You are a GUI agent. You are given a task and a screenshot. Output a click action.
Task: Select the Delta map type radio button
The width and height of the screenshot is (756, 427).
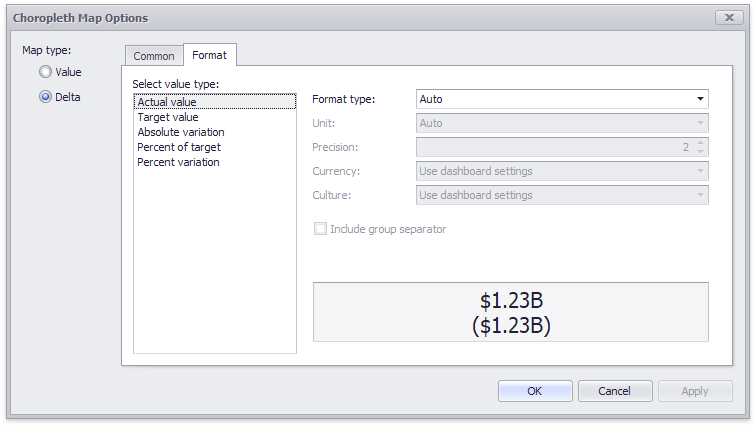45,97
